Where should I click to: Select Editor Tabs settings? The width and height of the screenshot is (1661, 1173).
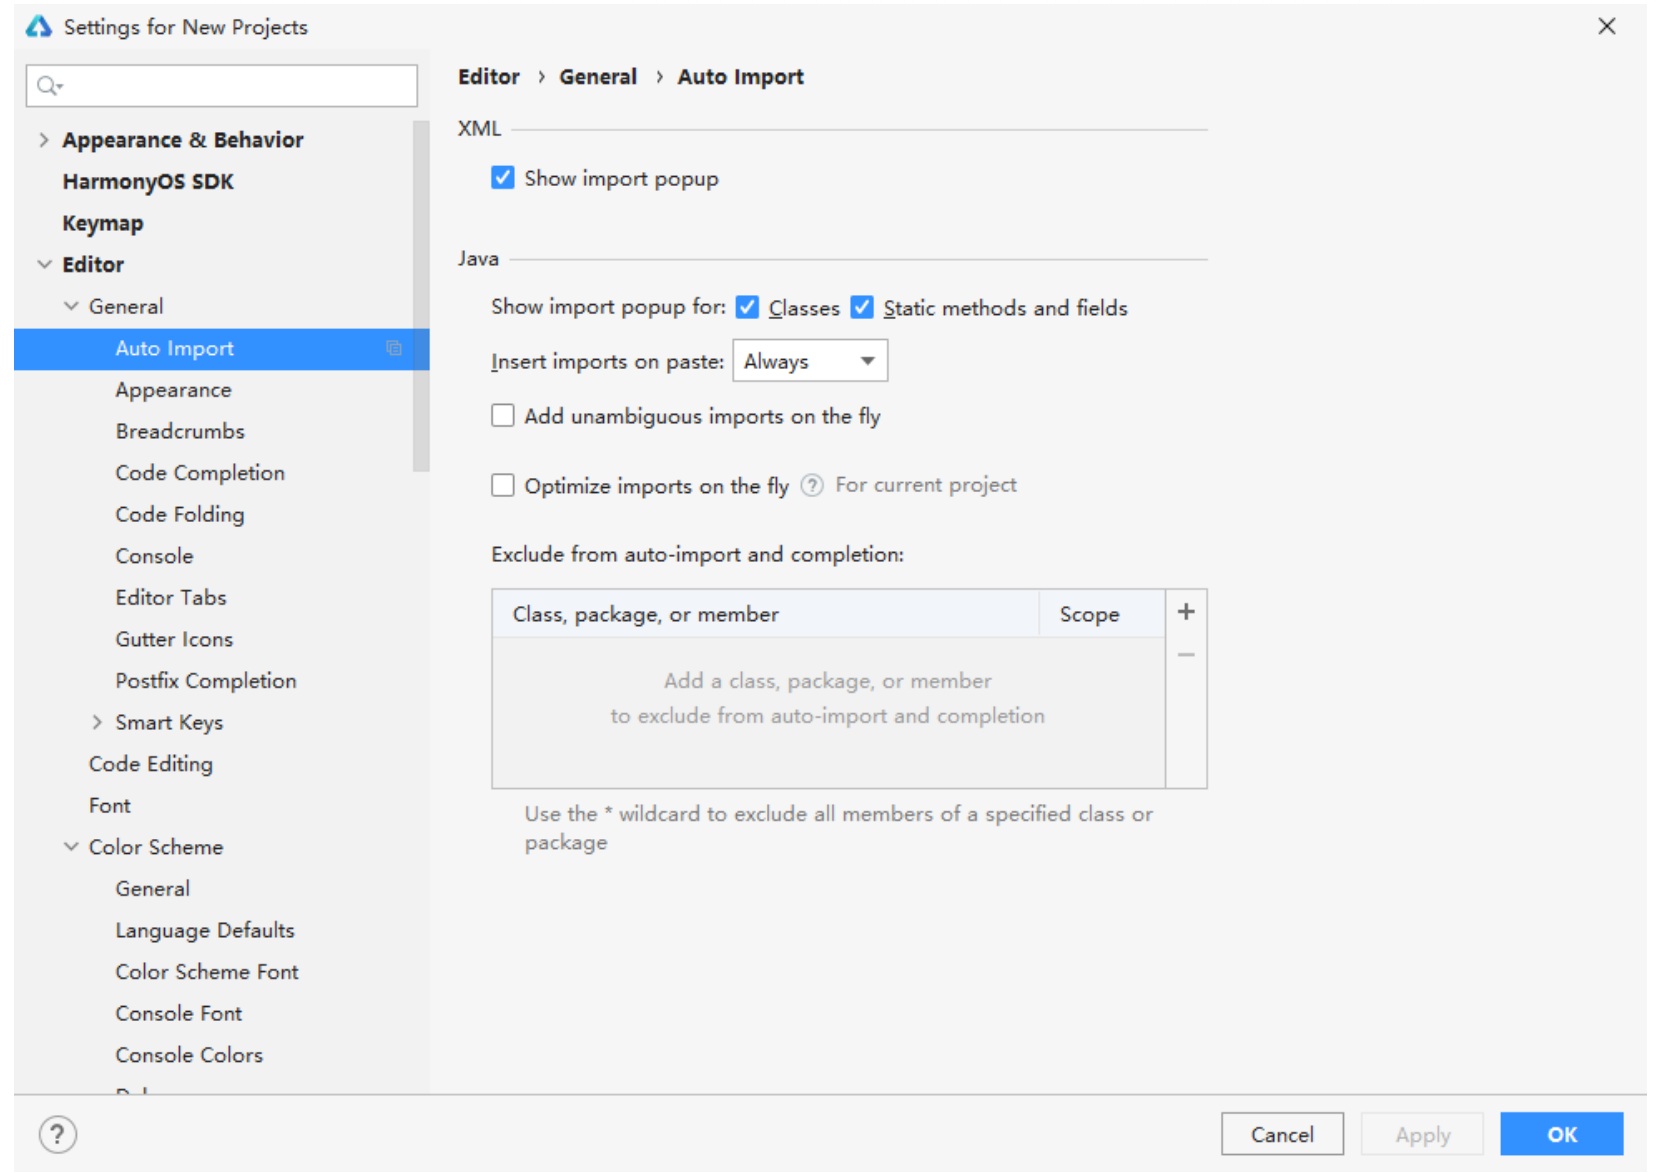pyautogui.click(x=171, y=597)
